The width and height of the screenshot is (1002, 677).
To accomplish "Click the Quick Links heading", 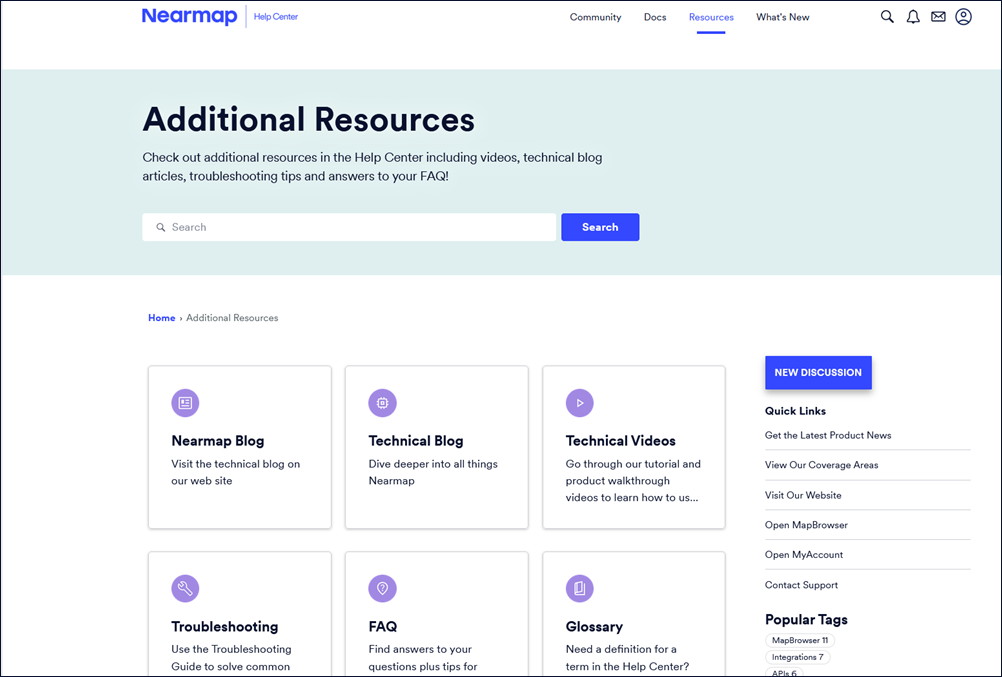I will point(796,411).
